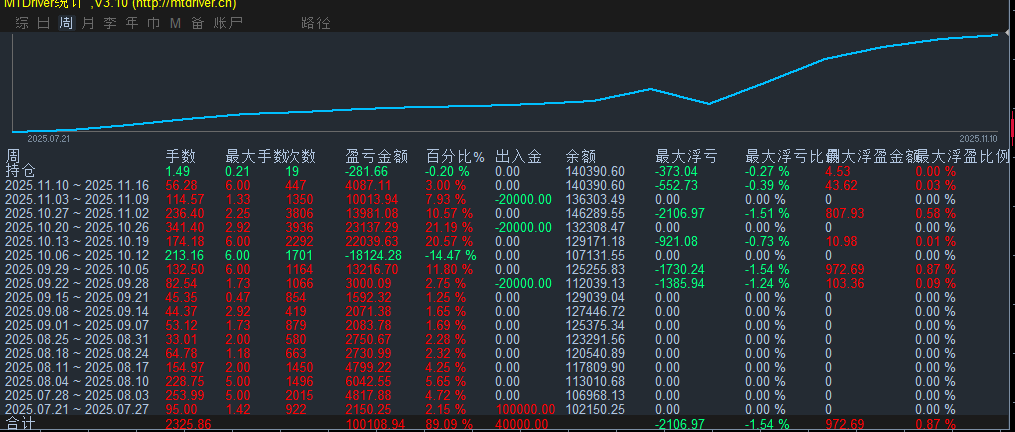Open the 账户 account tab
The width and height of the screenshot is (1015, 432).
(227, 23)
